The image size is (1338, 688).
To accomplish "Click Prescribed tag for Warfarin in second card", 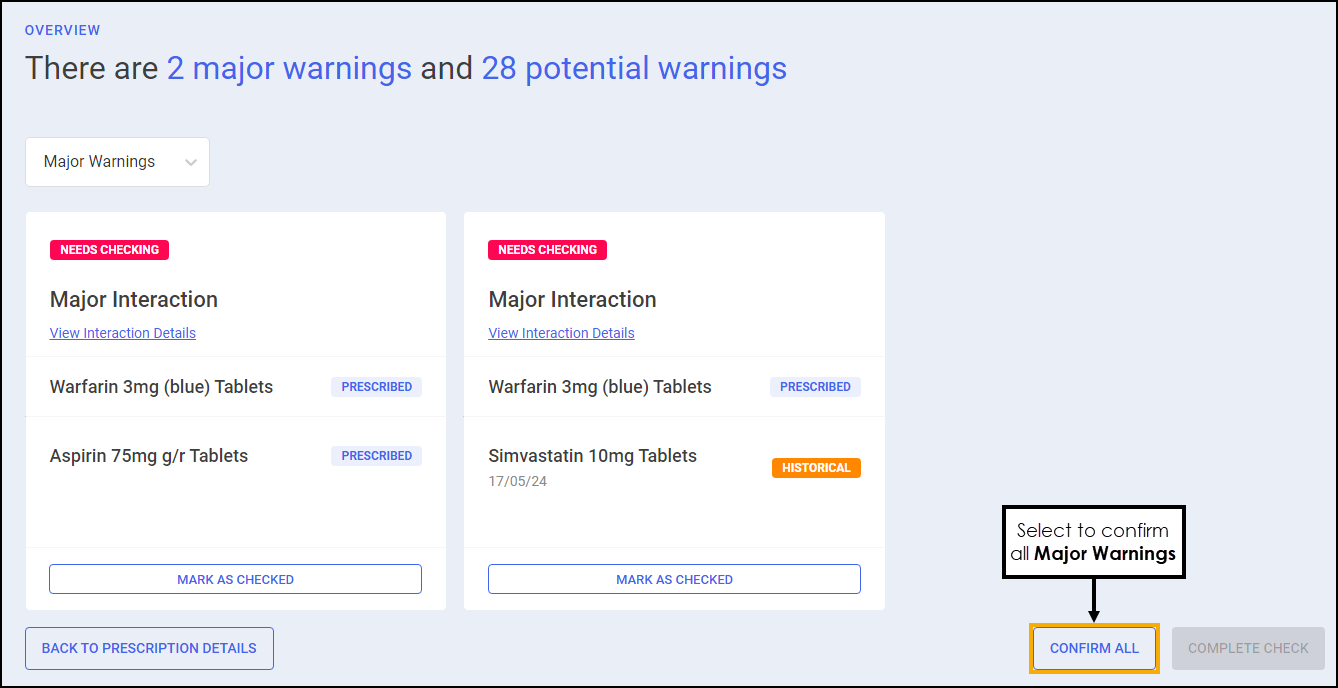I will tap(815, 387).
